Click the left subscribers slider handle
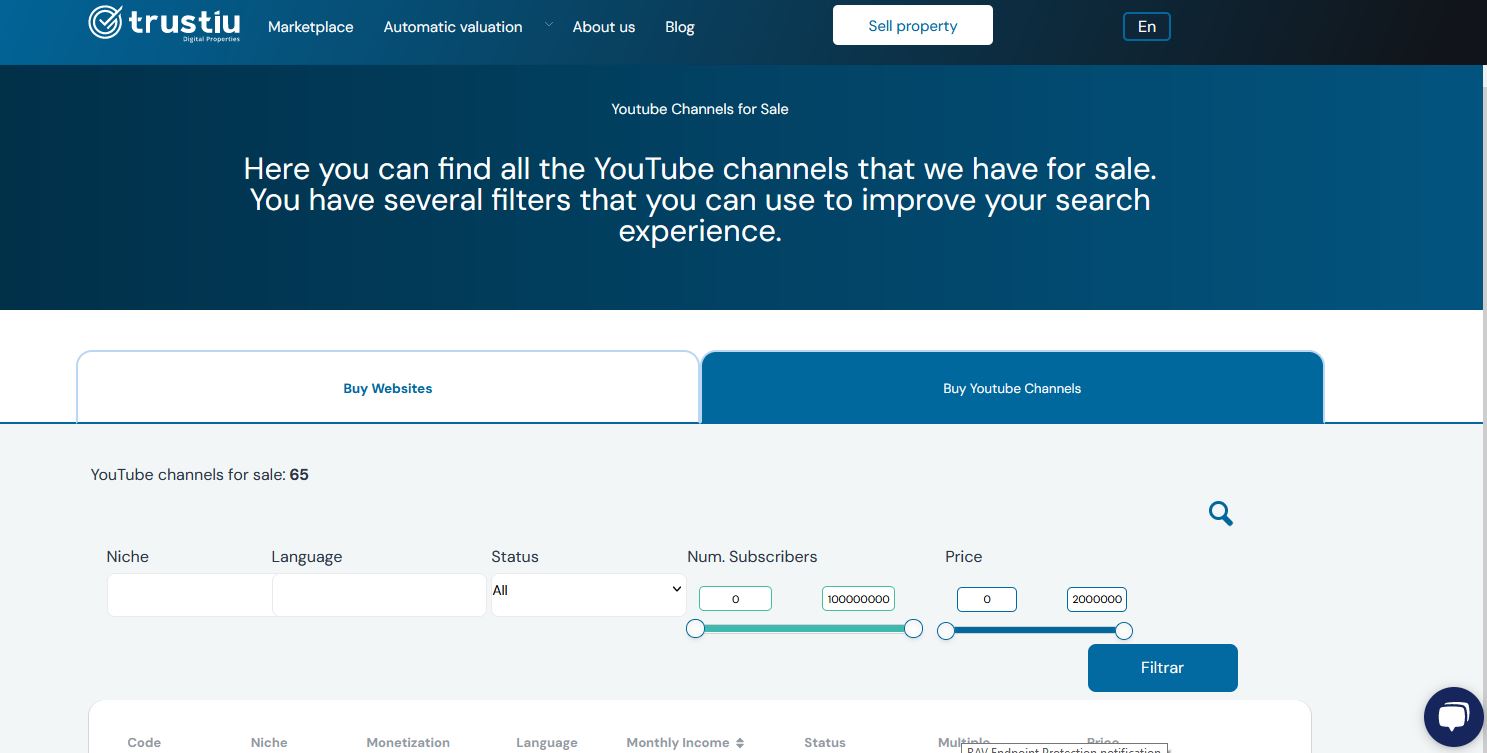 (x=696, y=629)
